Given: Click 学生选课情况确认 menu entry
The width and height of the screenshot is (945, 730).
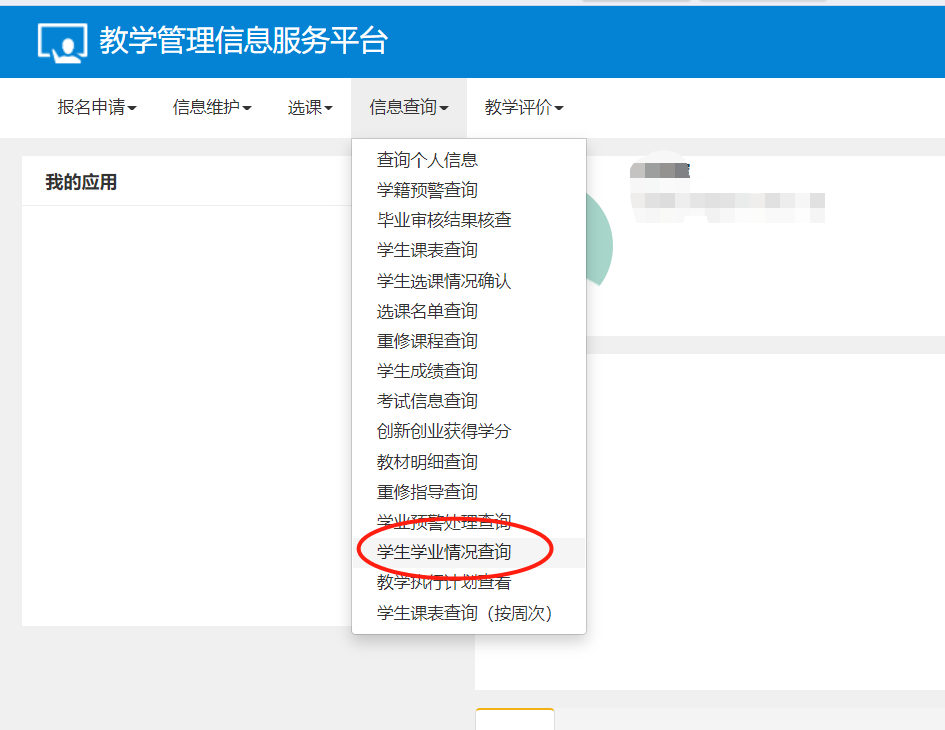Looking at the screenshot, I should coord(444,281).
